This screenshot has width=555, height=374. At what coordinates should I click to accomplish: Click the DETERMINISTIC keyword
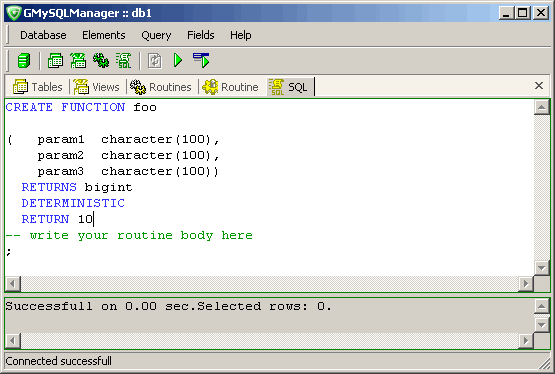coord(73,203)
